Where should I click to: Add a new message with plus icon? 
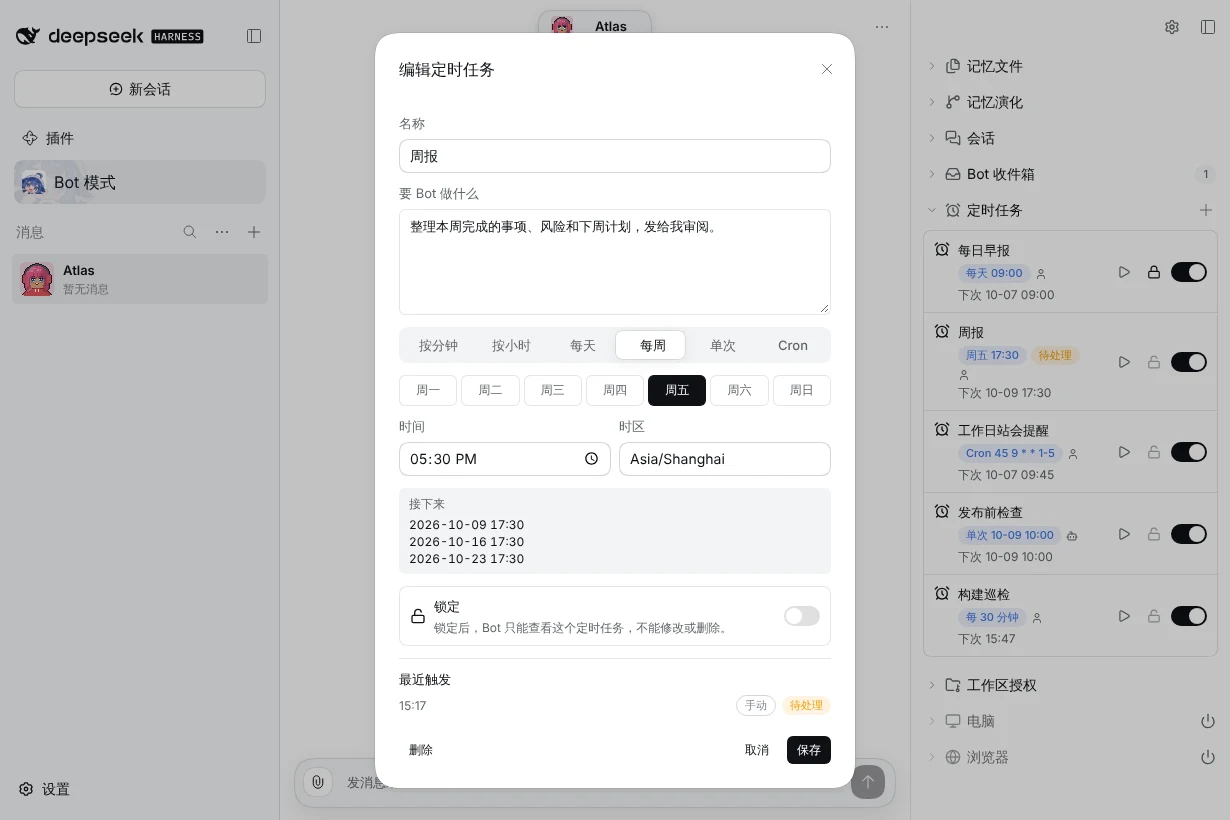point(254,232)
